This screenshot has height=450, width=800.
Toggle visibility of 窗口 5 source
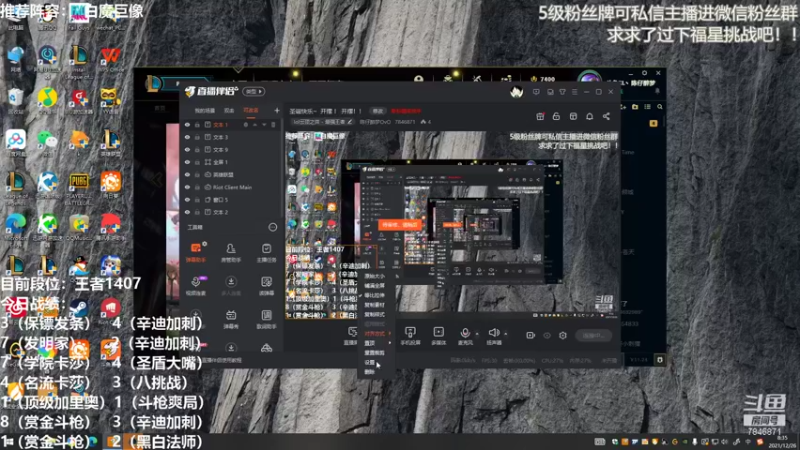187,199
